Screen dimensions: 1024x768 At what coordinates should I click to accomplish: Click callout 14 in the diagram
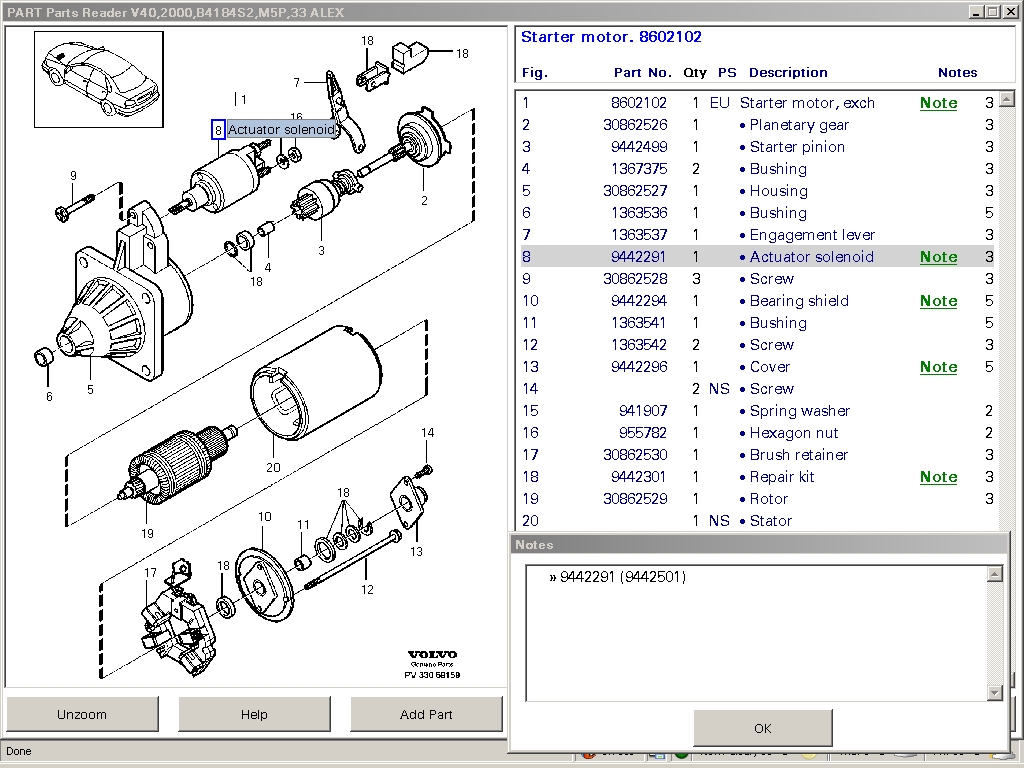(427, 432)
